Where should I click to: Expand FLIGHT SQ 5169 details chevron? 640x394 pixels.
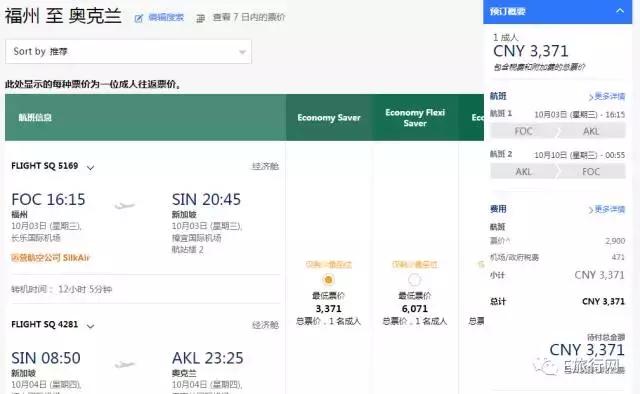tap(91, 167)
